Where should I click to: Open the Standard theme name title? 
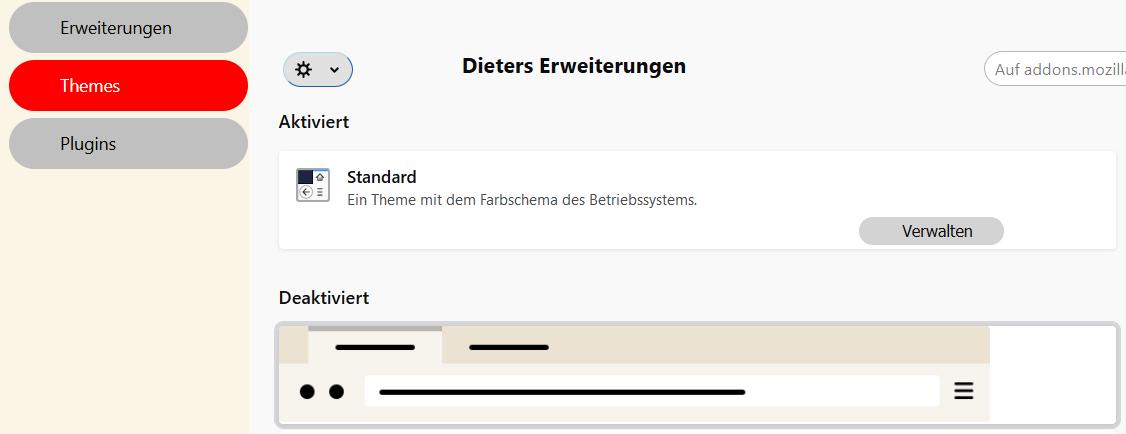click(381, 177)
